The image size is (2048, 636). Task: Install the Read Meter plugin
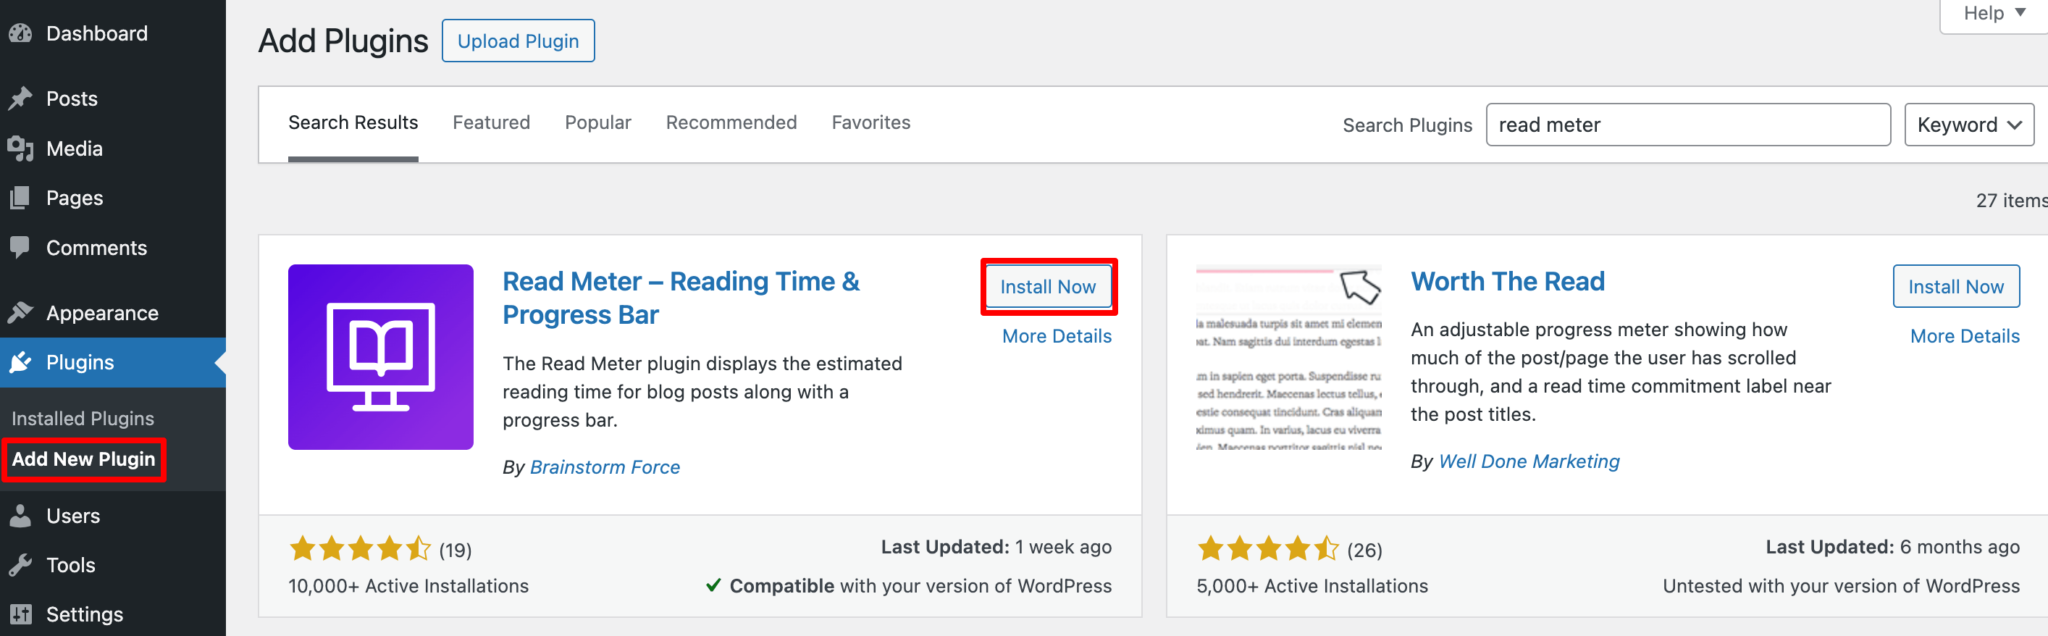click(x=1048, y=286)
